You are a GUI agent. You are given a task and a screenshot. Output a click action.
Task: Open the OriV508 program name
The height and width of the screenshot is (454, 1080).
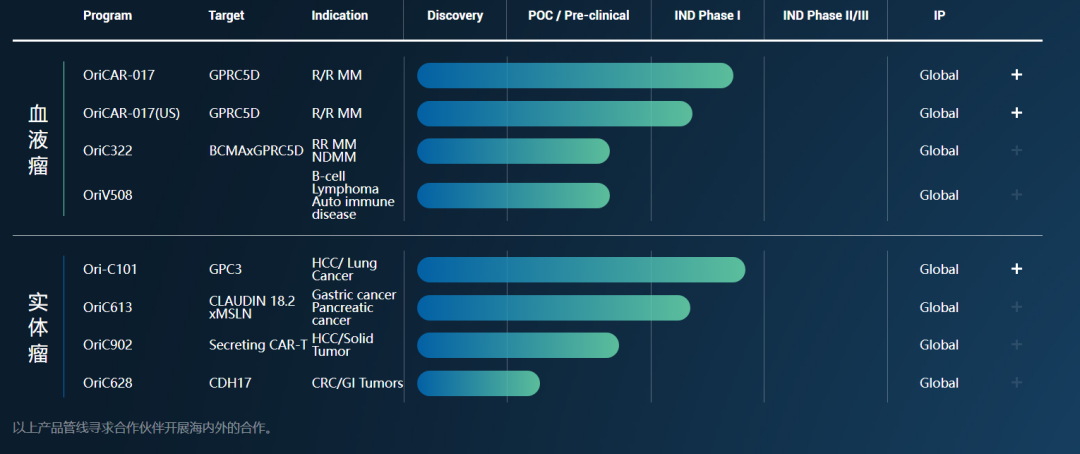coord(107,196)
